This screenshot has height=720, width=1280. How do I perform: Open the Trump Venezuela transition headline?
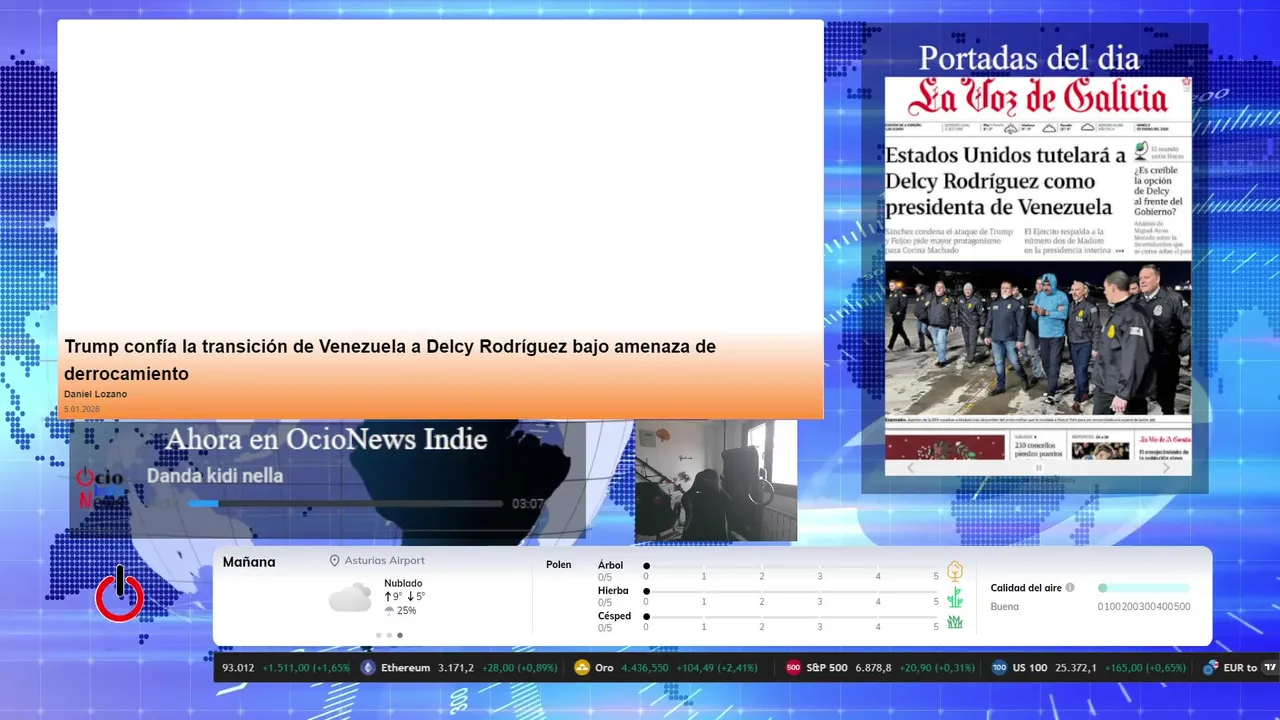coord(390,360)
